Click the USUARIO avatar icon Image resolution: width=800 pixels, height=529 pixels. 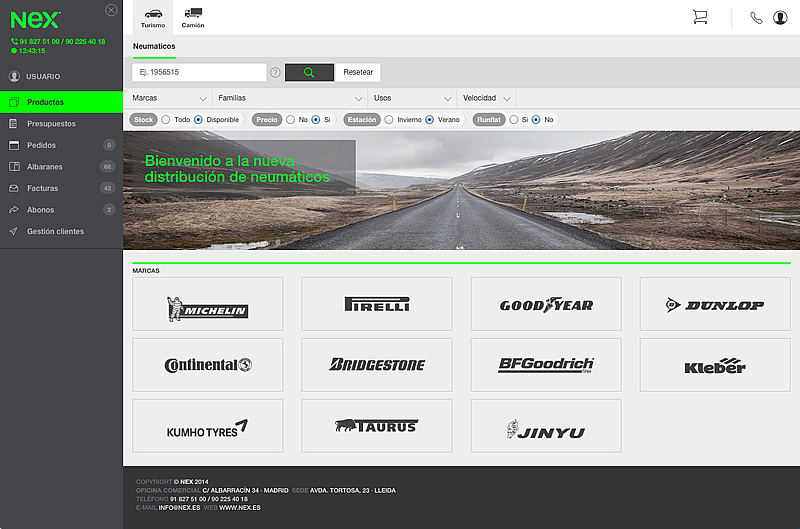14,77
